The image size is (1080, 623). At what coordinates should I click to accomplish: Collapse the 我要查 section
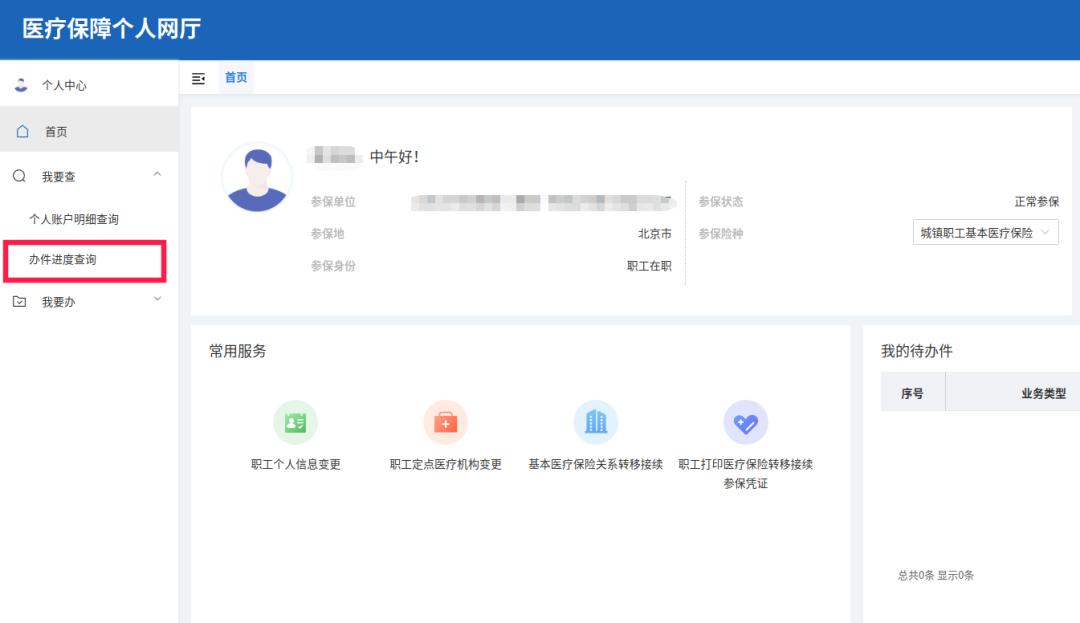(x=155, y=174)
